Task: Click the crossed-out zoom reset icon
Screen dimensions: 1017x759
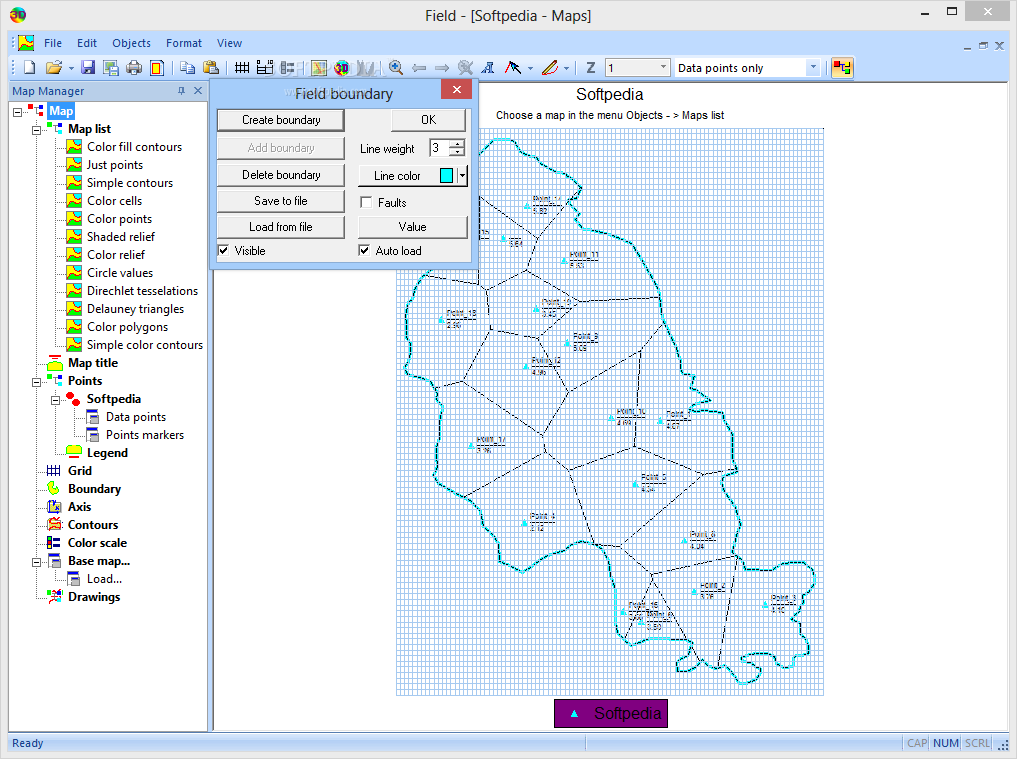Action: 465,67
